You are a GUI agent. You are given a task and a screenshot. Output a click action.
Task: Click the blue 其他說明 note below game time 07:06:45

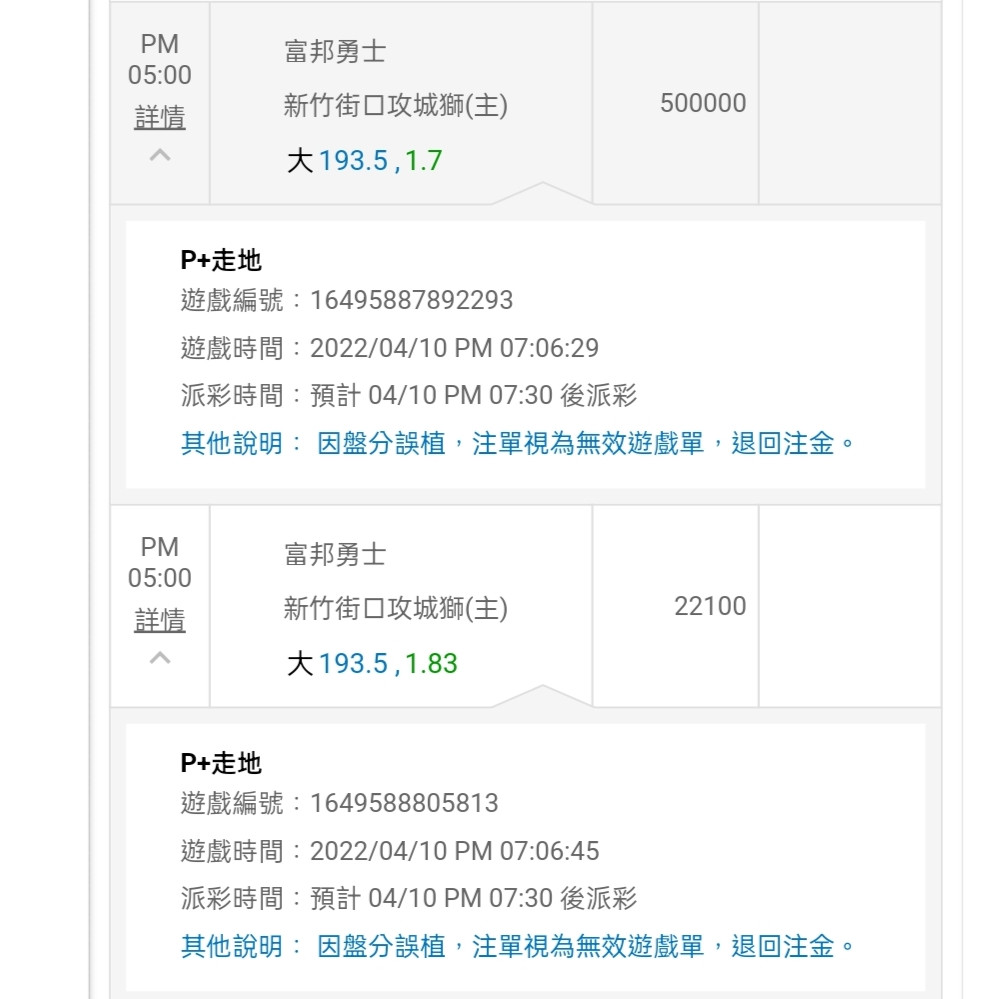pos(518,946)
